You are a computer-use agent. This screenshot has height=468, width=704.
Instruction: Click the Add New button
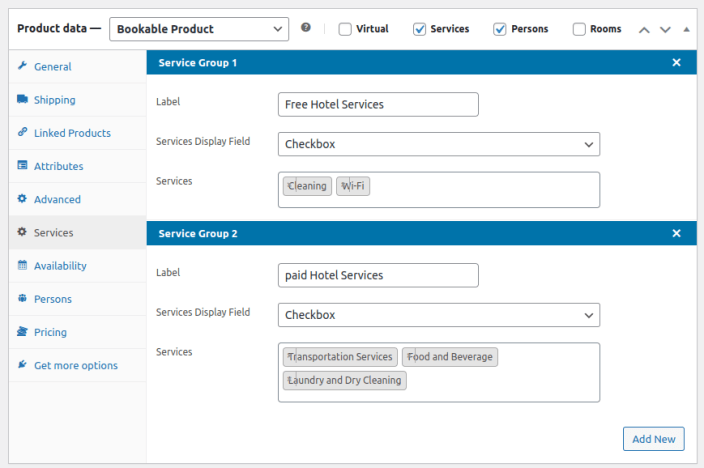(653, 439)
